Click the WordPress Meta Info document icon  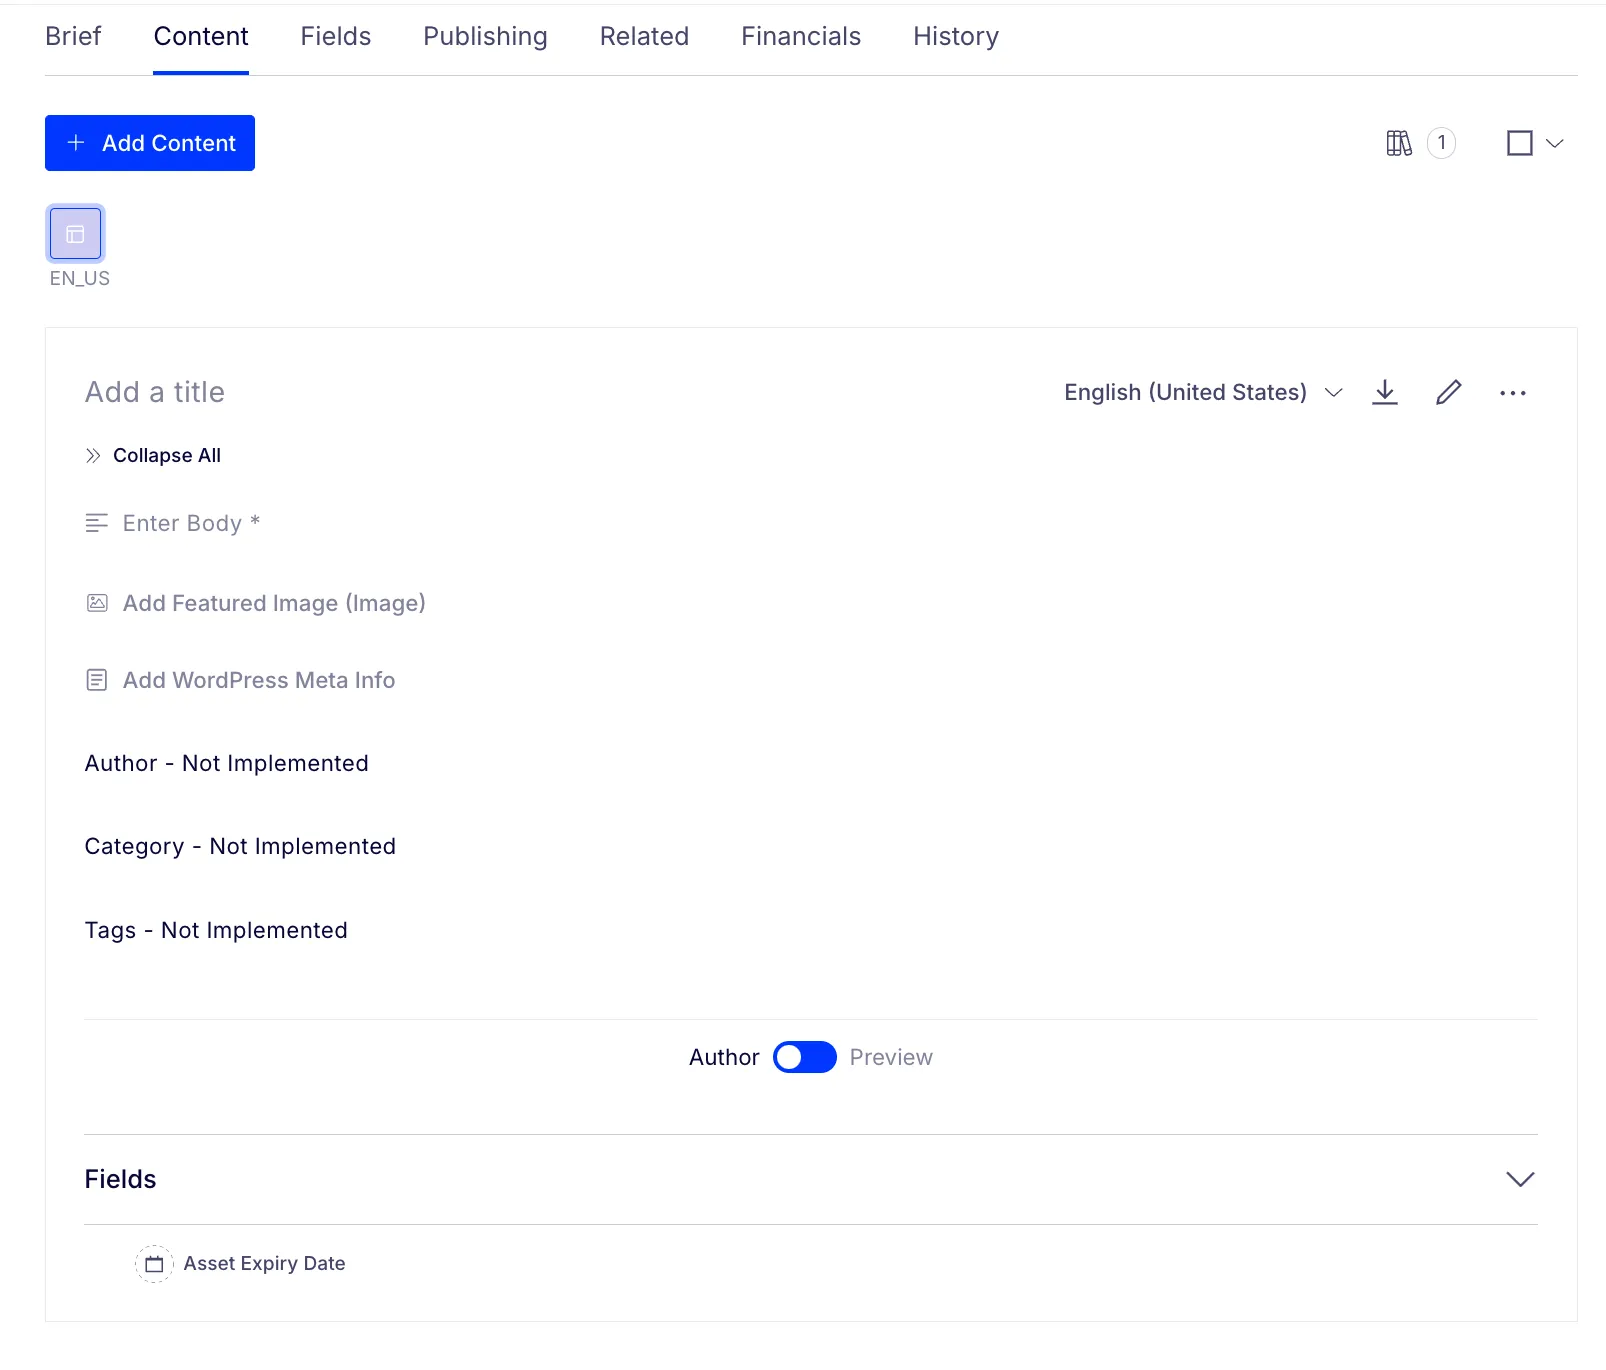pyautogui.click(x=97, y=680)
